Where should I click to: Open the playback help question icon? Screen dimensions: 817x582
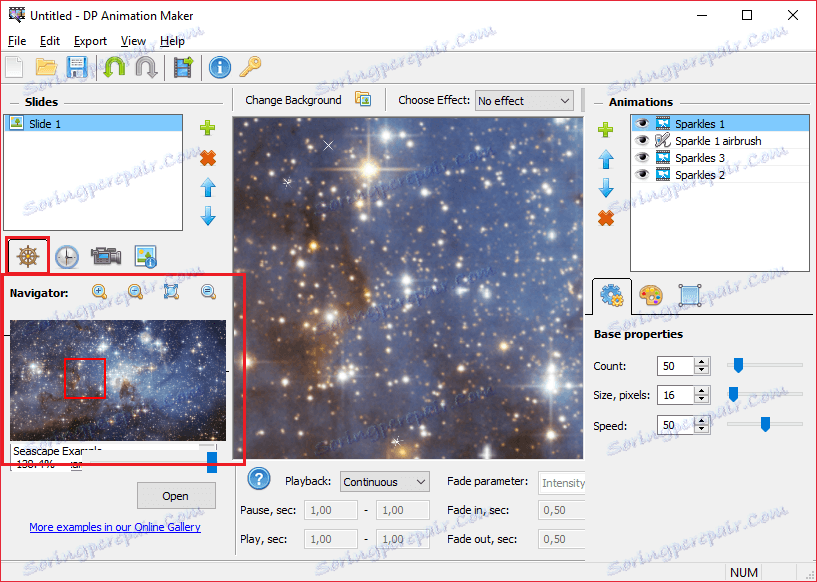259,478
